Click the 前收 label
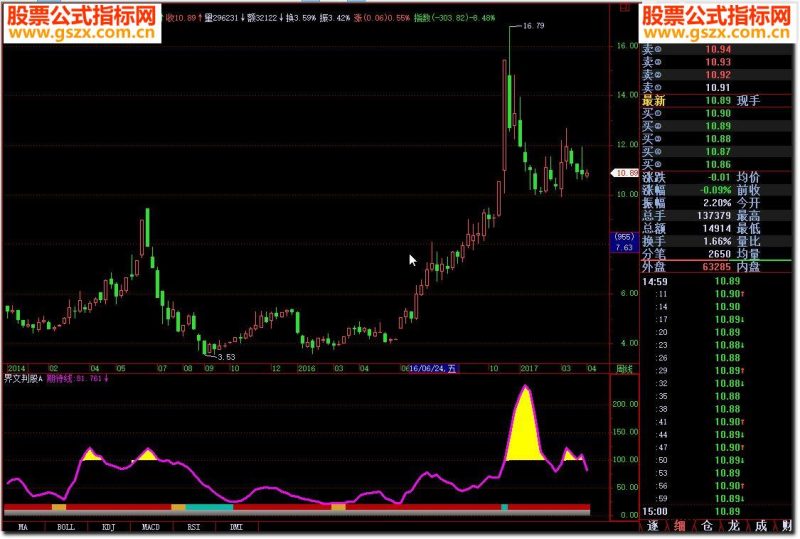This screenshot has height=539, width=800. 748,190
